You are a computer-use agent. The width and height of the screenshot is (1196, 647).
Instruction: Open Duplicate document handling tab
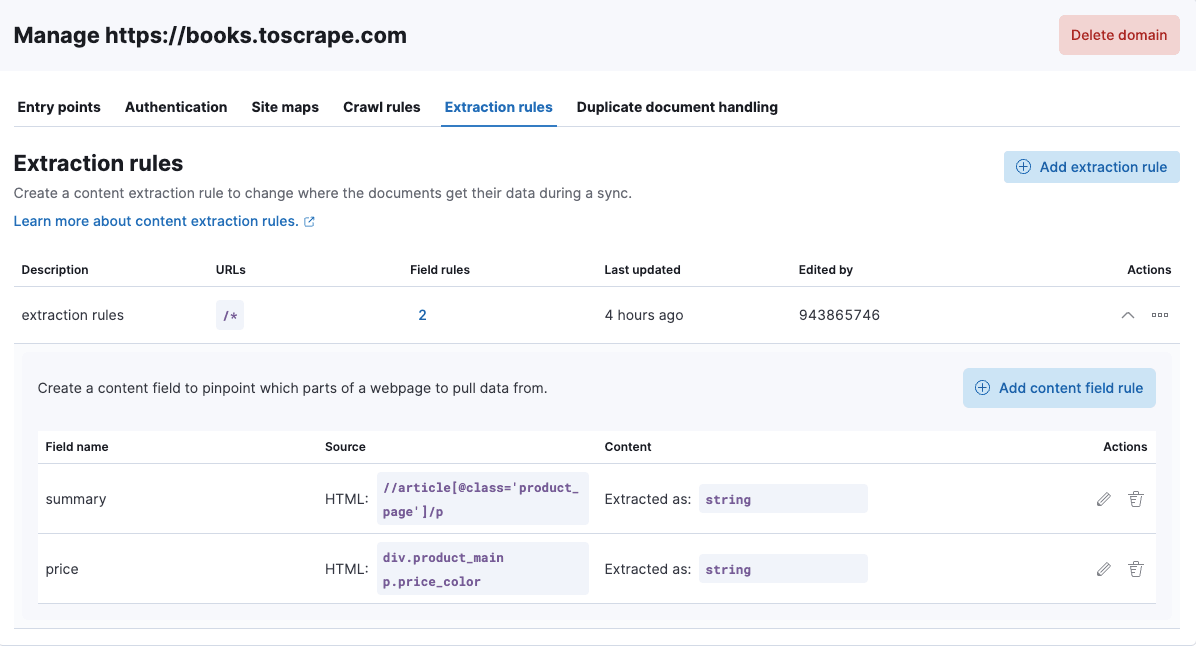pyautogui.click(x=677, y=107)
